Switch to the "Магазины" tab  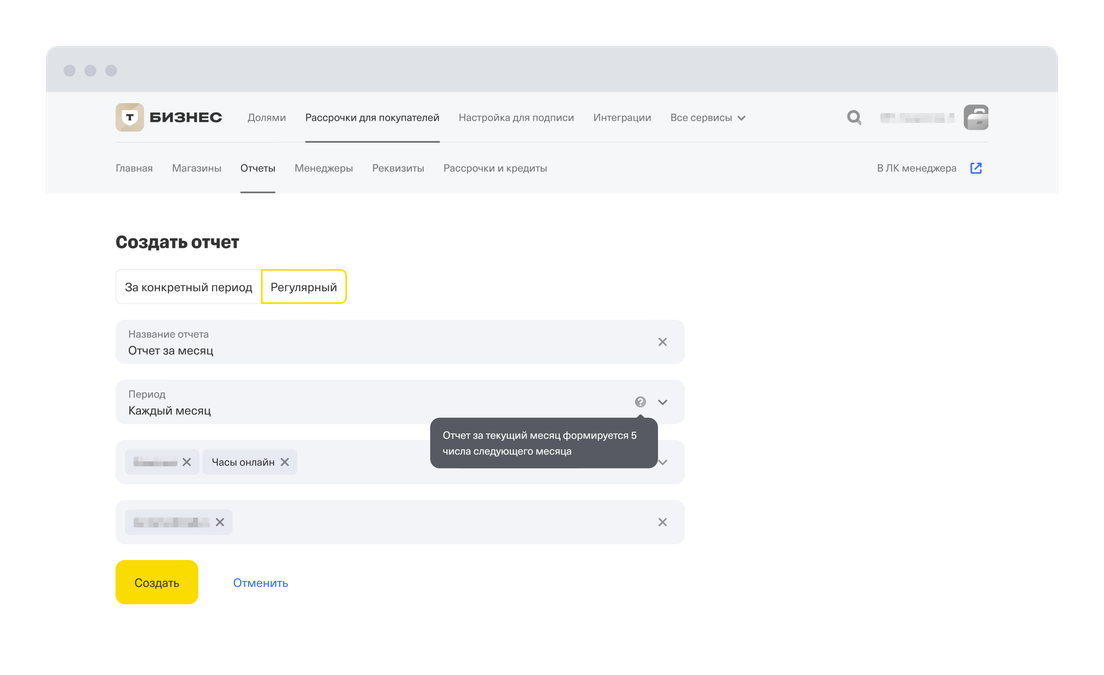(196, 168)
